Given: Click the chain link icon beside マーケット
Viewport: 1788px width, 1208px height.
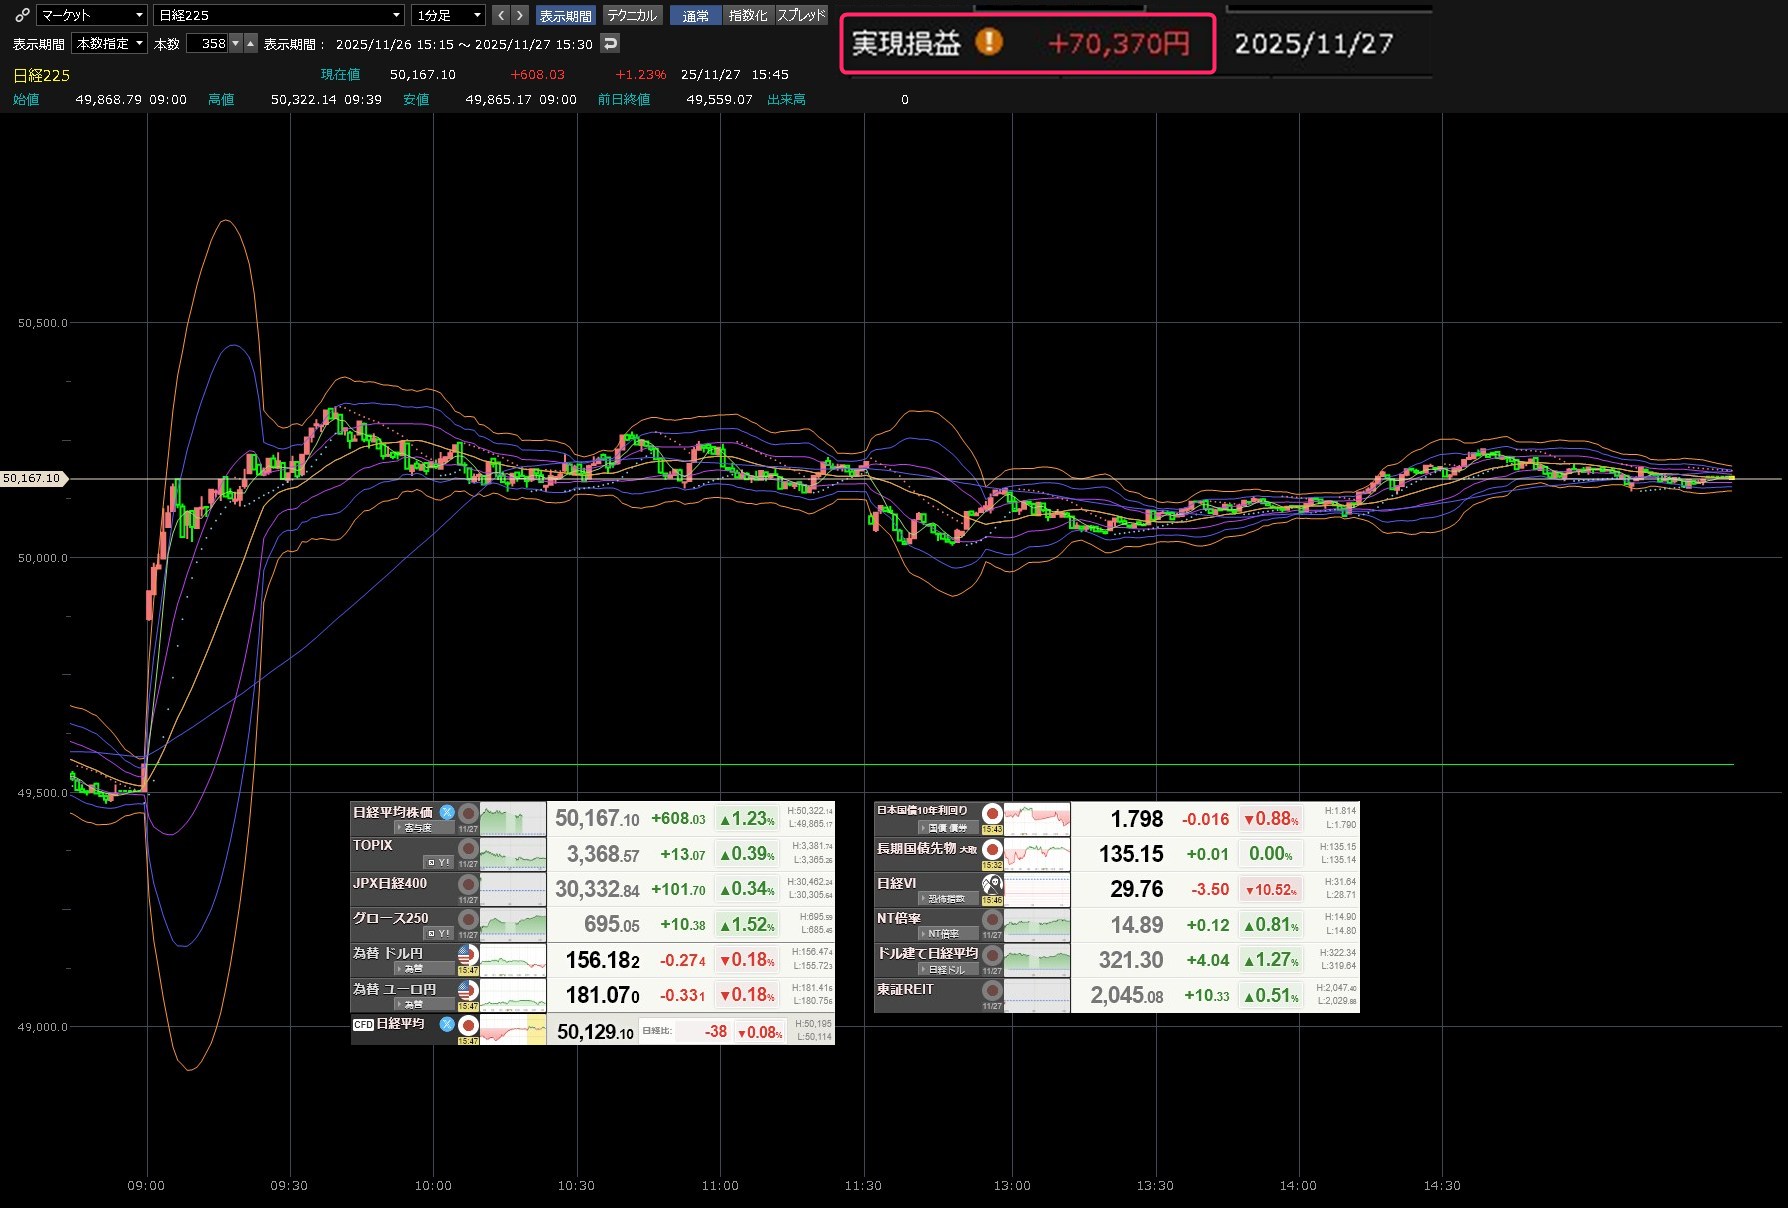Looking at the screenshot, I should click(22, 15).
